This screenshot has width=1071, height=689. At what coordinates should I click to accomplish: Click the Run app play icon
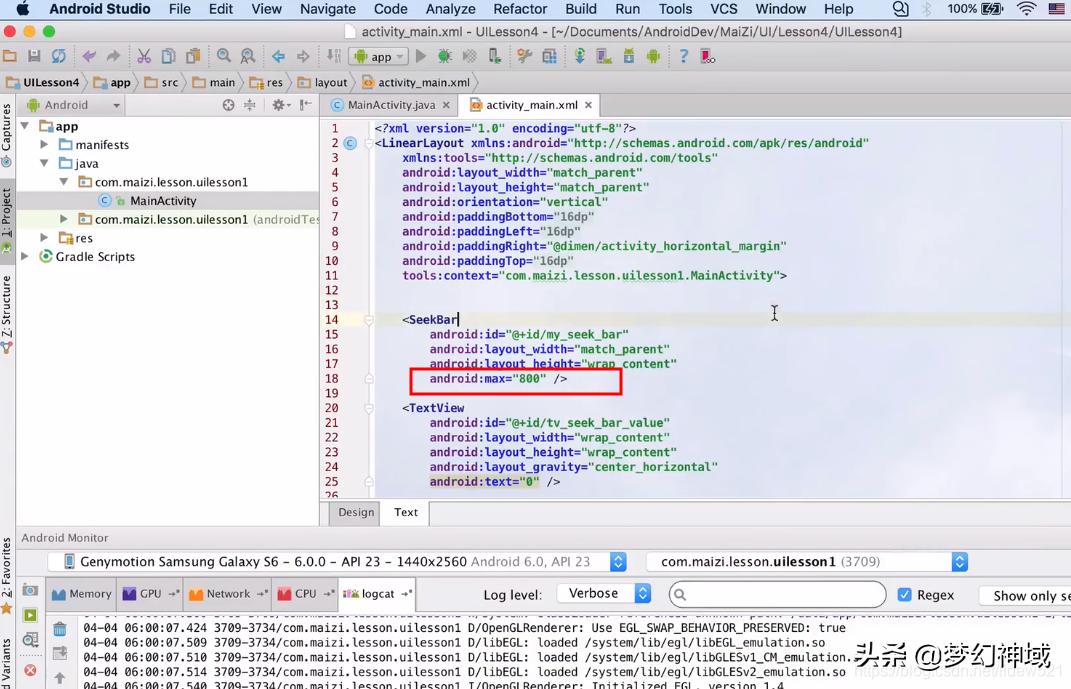(421, 57)
